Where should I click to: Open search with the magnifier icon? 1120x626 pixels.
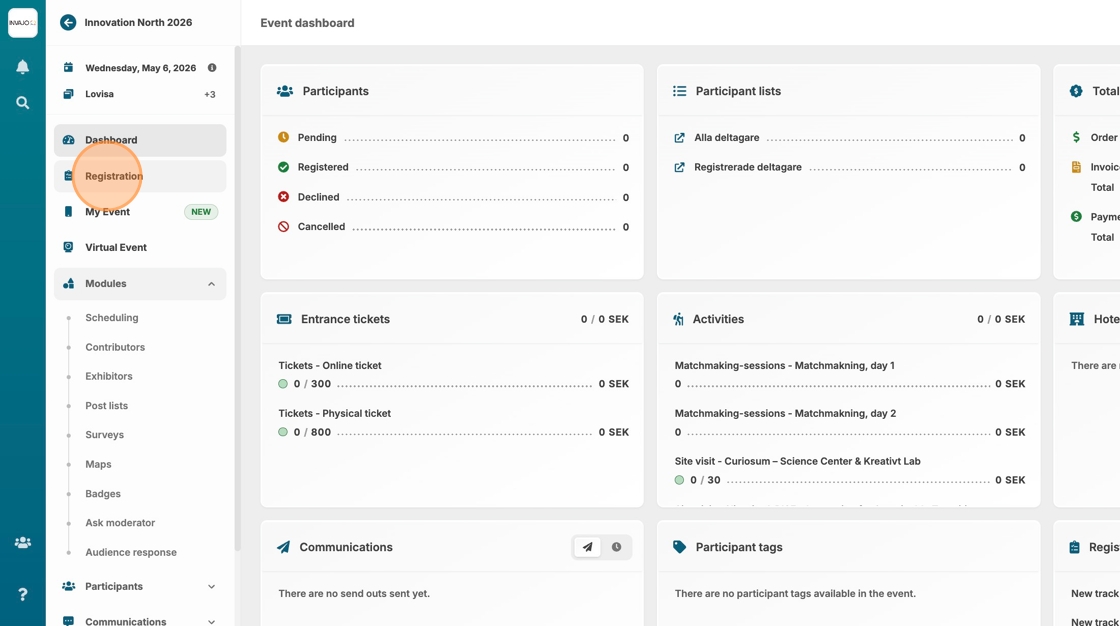coord(22,102)
